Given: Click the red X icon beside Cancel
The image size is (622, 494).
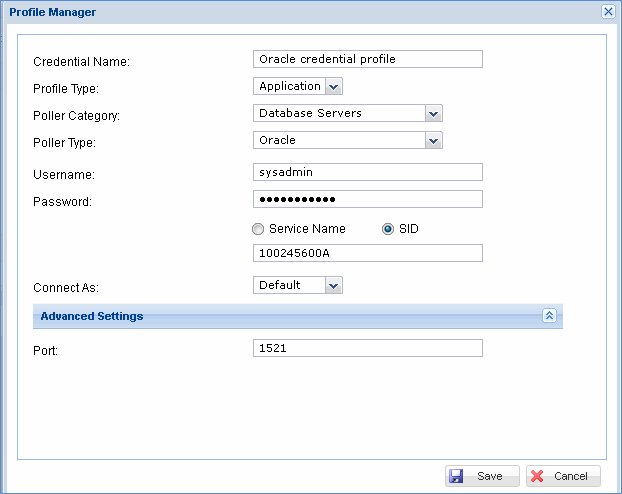Looking at the screenshot, I should pos(537,476).
